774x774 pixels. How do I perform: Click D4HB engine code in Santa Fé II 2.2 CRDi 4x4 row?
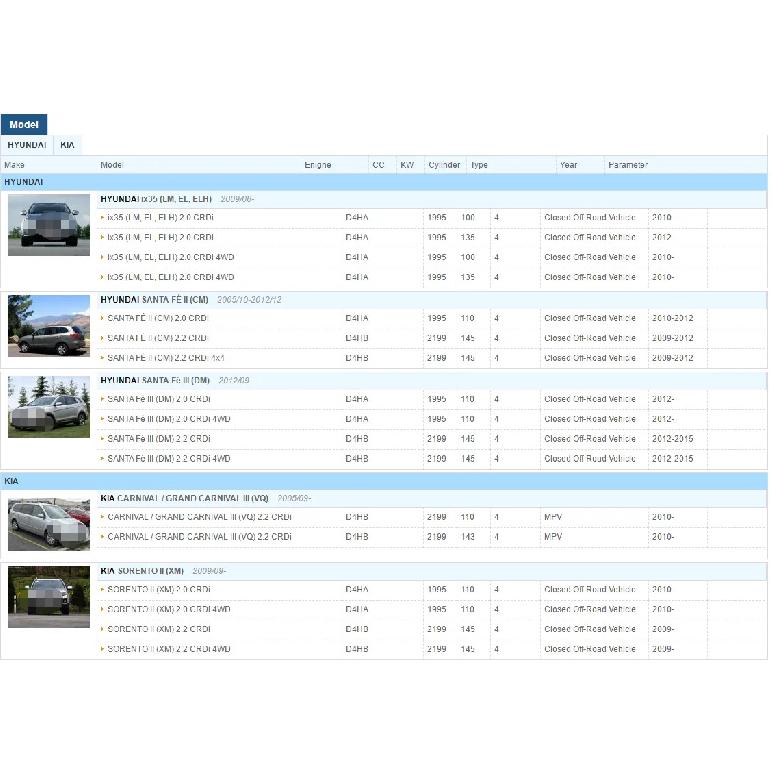(357, 358)
